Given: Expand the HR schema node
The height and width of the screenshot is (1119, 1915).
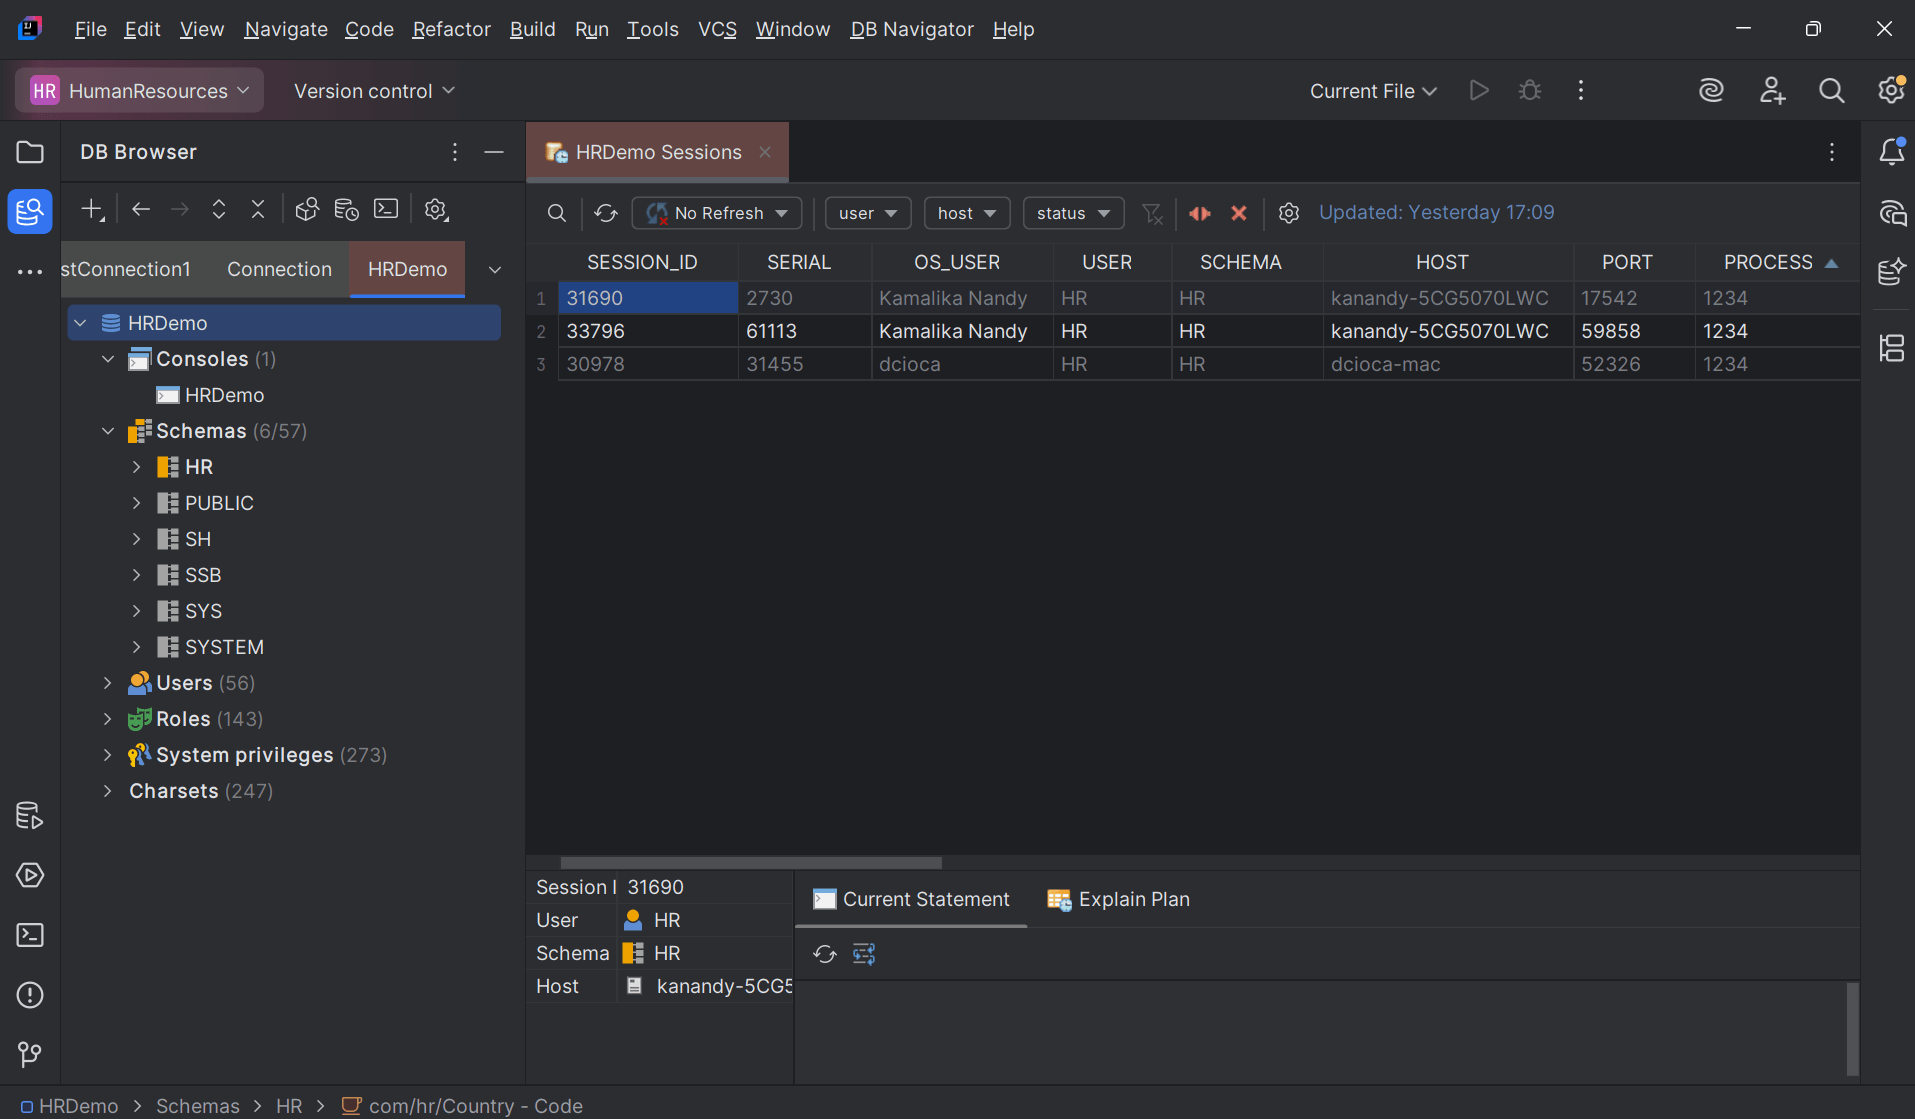Looking at the screenshot, I should tap(137, 466).
